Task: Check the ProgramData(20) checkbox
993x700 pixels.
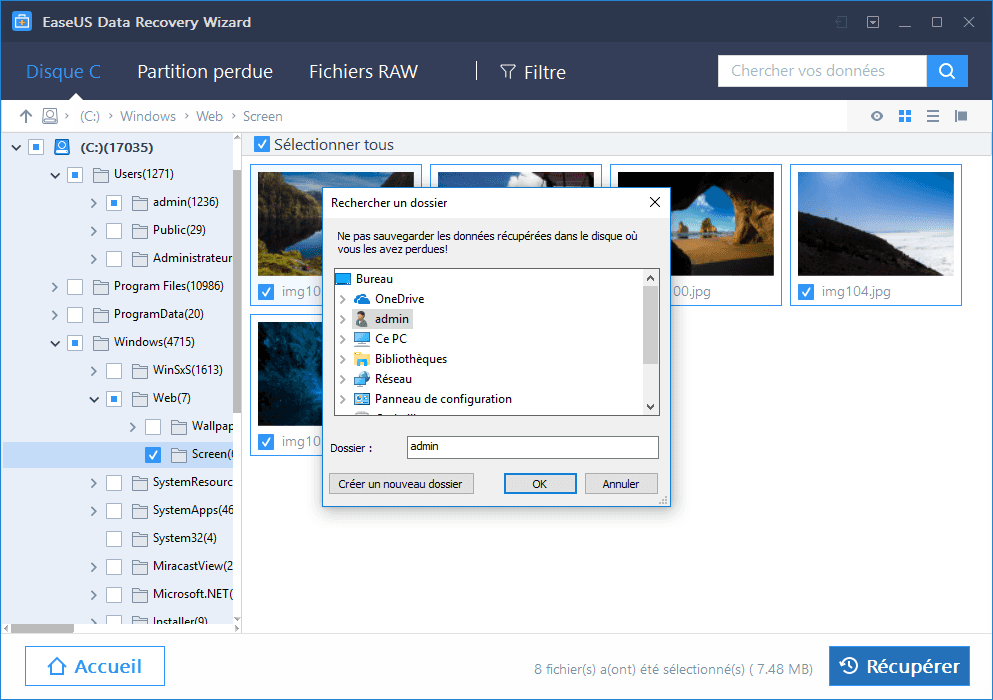Action: 75,314
